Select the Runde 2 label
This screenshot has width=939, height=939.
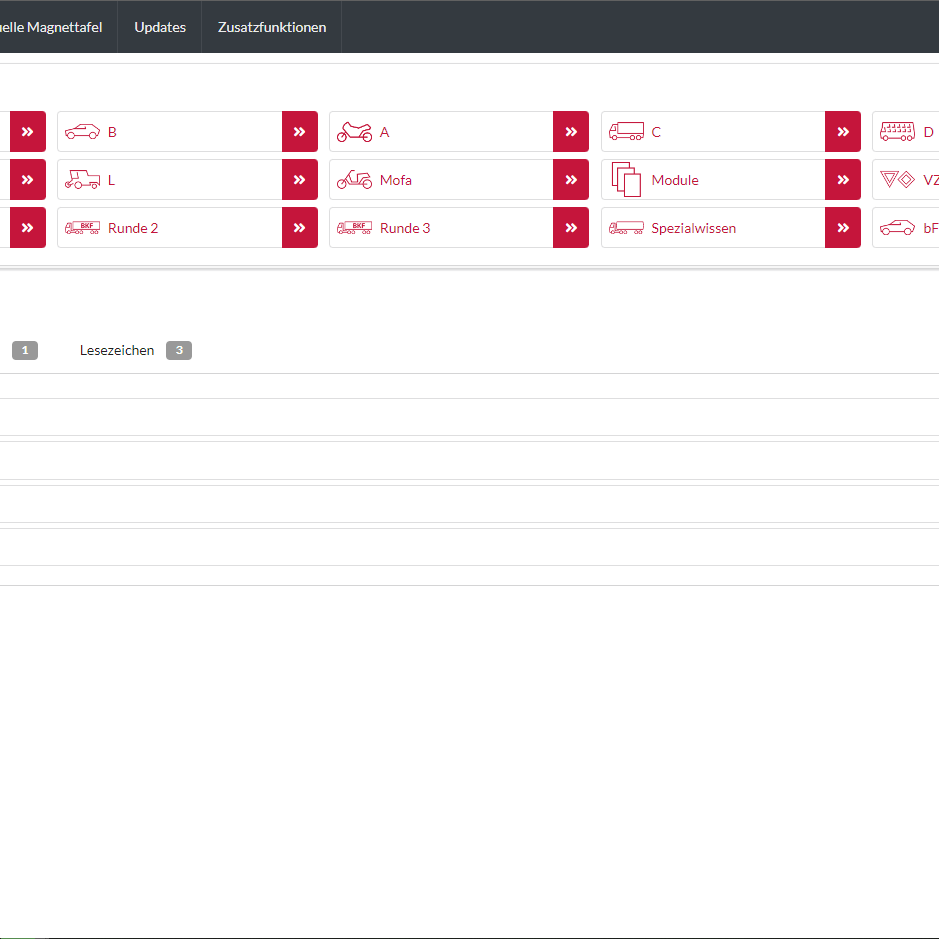133,228
